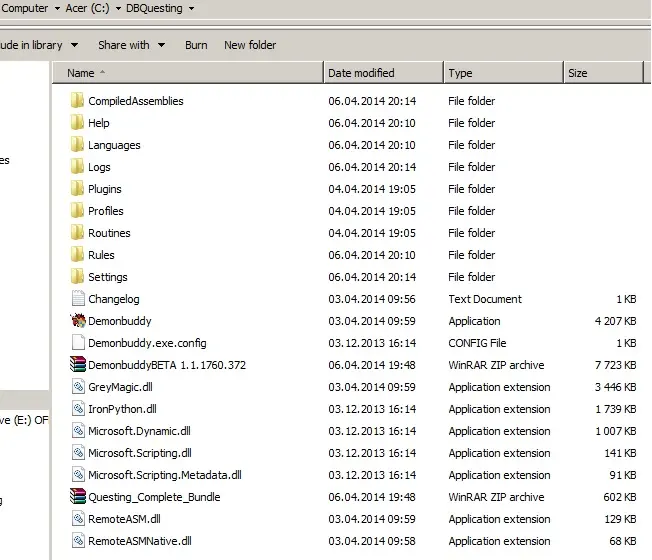
Task: Open the Demonbuddy application icon
Action: click(x=79, y=321)
